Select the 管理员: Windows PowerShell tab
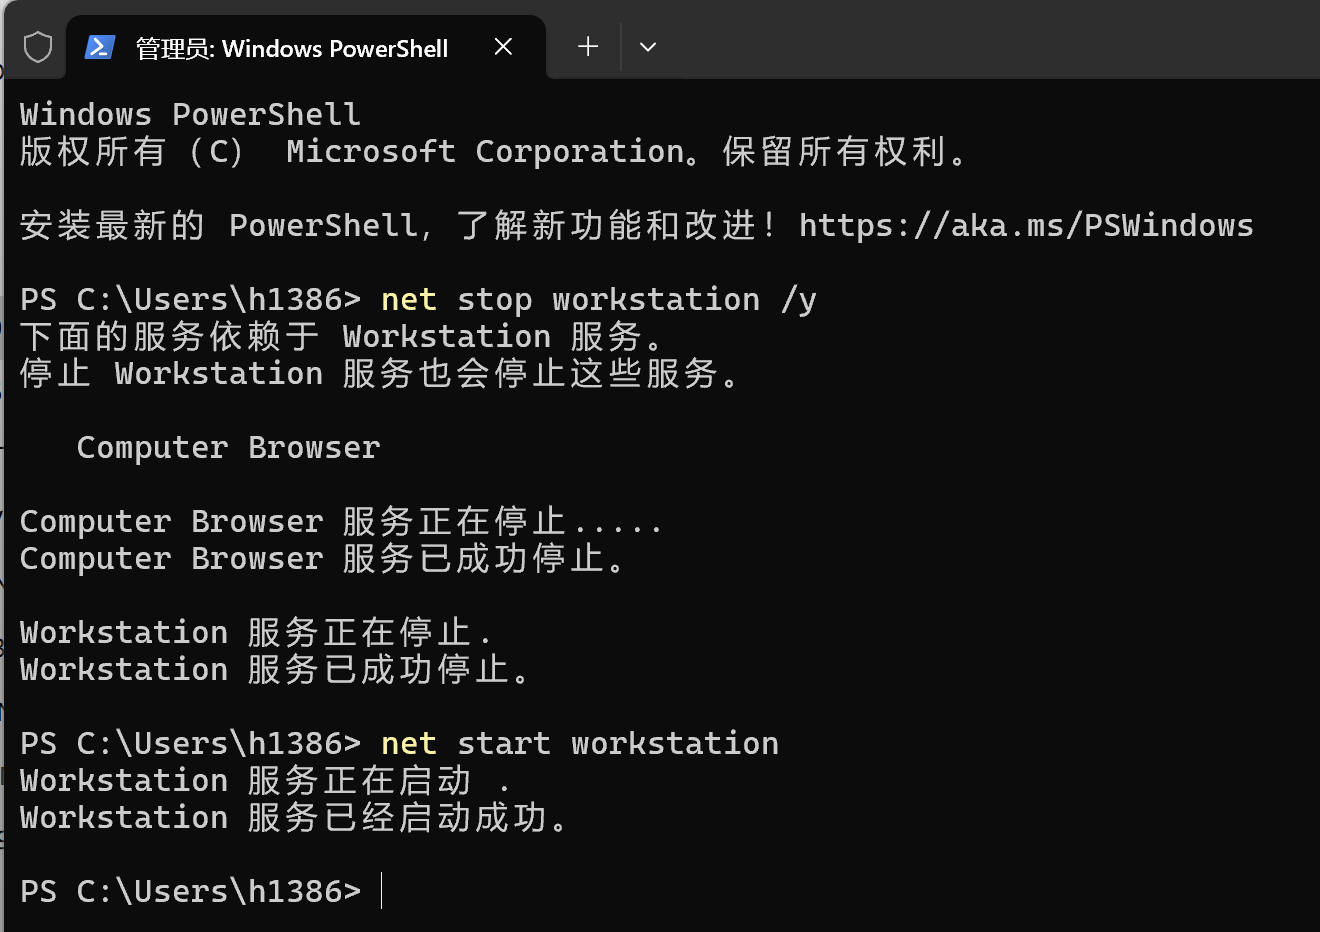This screenshot has width=1320, height=932. 291,48
